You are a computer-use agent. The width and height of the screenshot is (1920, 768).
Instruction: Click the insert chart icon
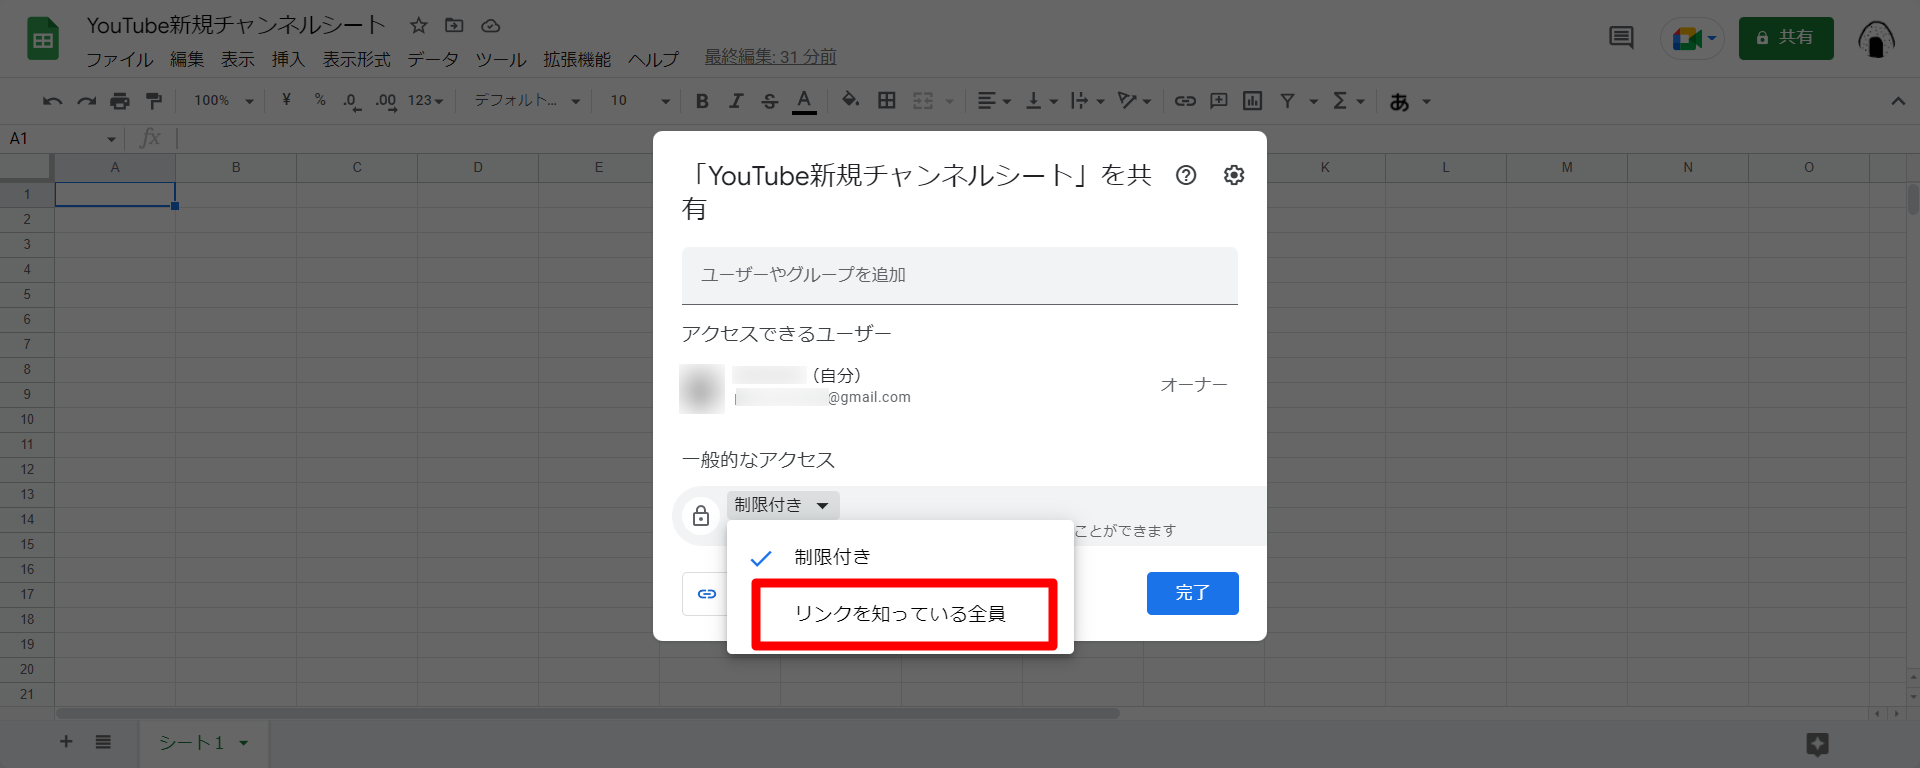coord(1252,101)
